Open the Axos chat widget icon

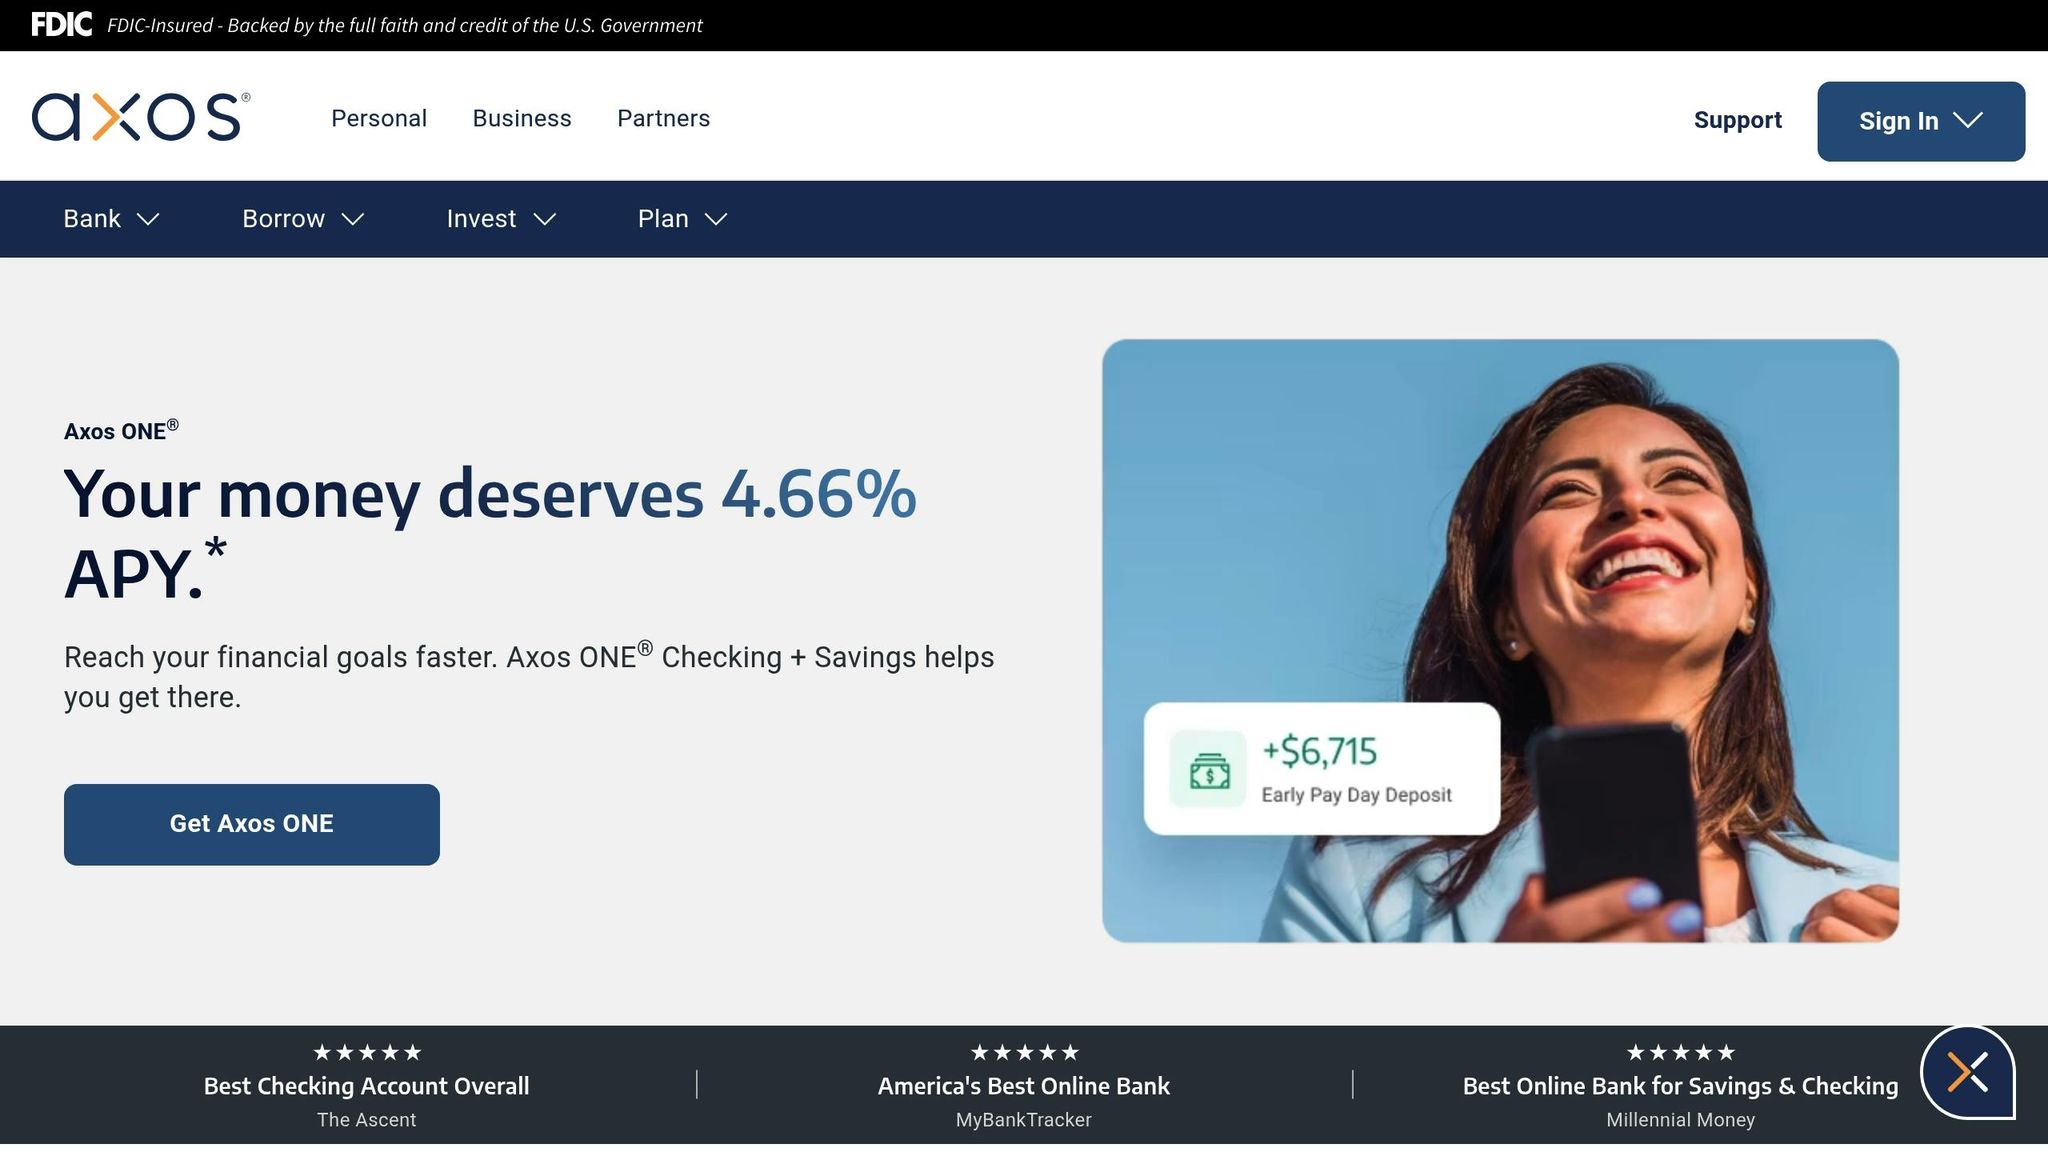pyautogui.click(x=1967, y=1072)
